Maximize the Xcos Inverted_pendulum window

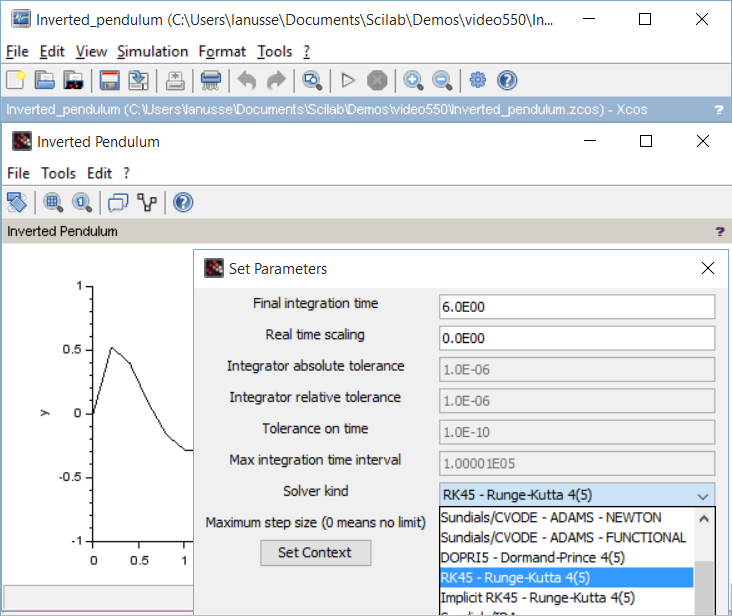click(x=645, y=19)
